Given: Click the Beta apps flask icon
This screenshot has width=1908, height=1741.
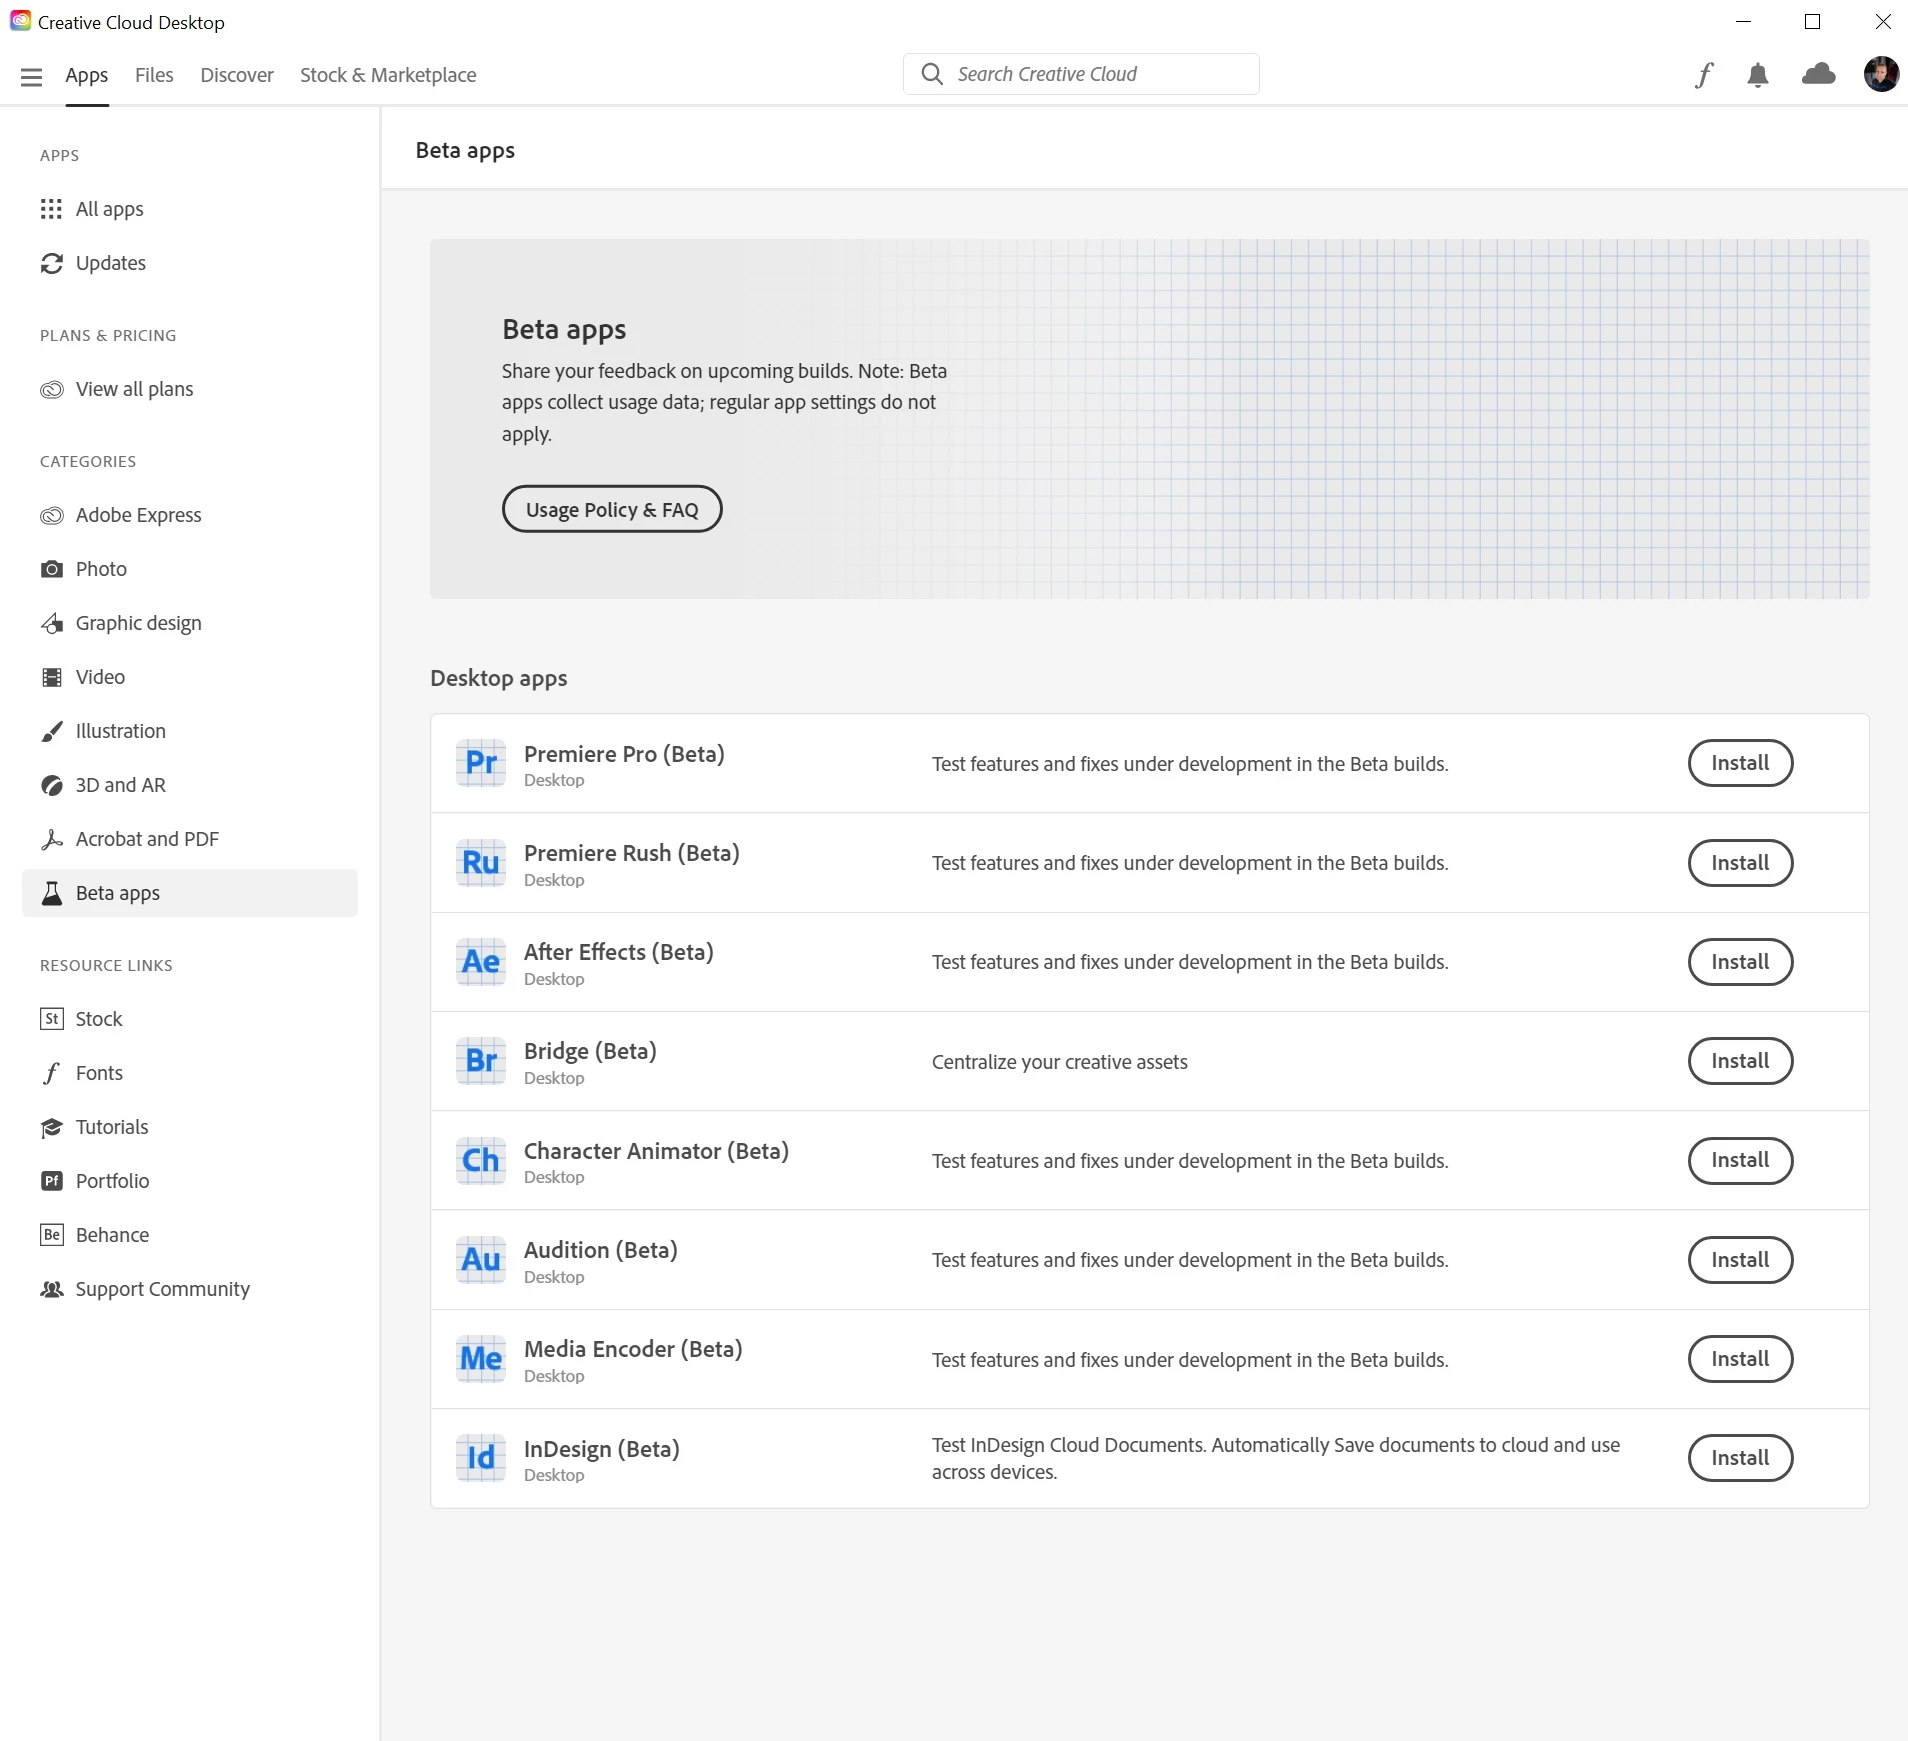Looking at the screenshot, I should 51,893.
